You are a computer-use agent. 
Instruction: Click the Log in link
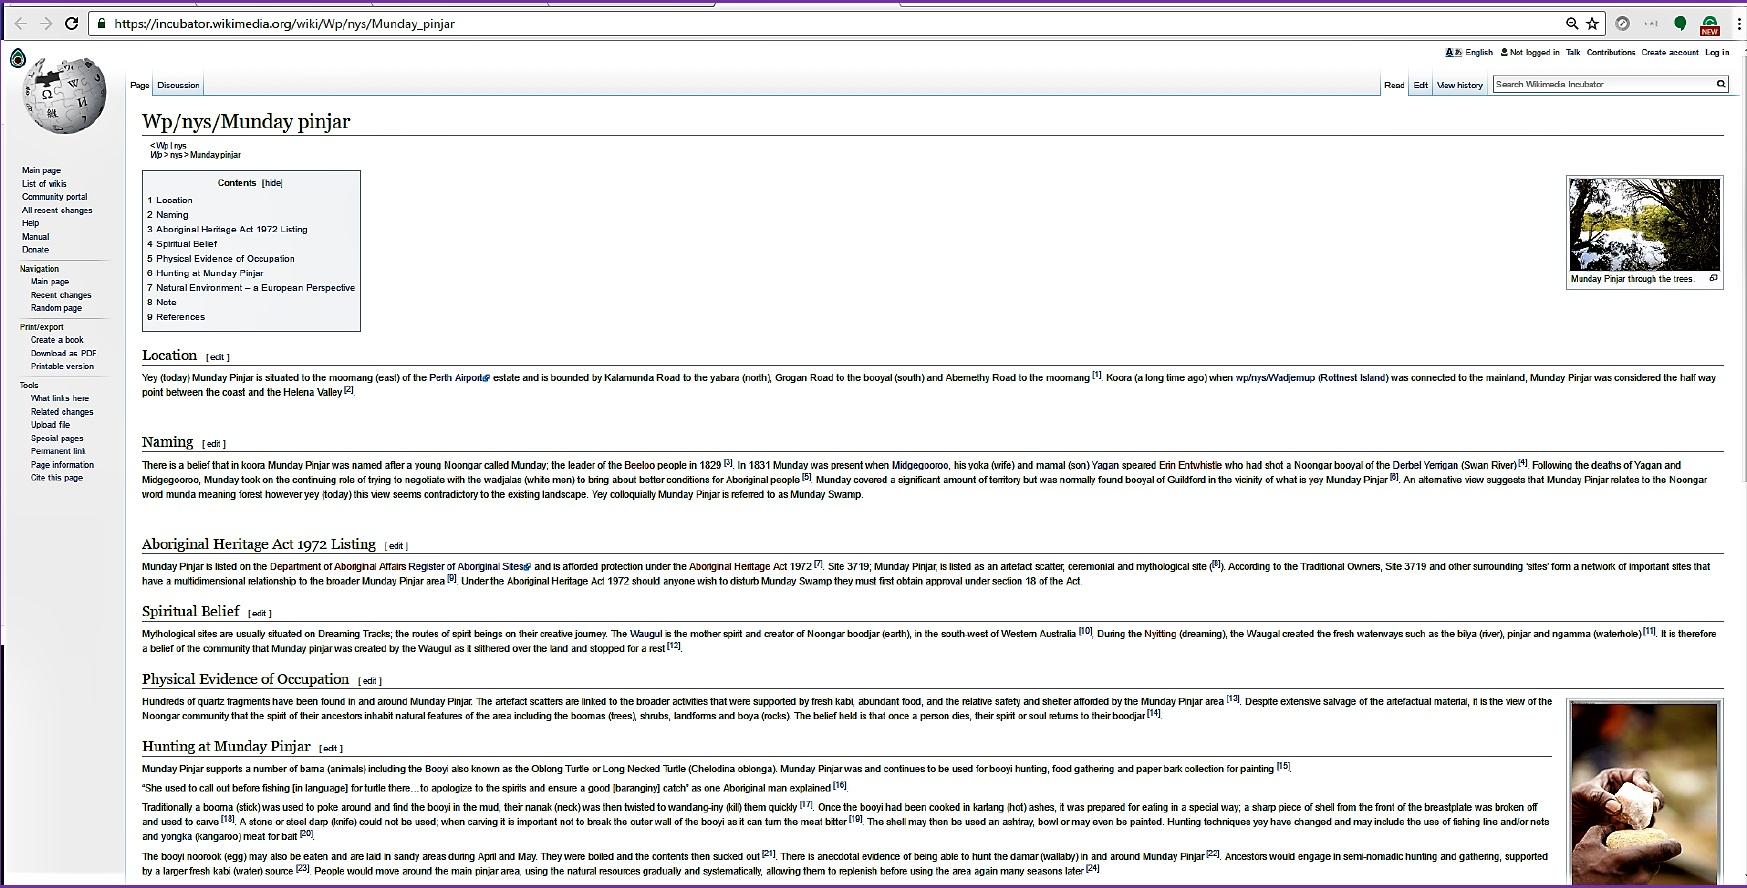pyautogui.click(x=1717, y=52)
